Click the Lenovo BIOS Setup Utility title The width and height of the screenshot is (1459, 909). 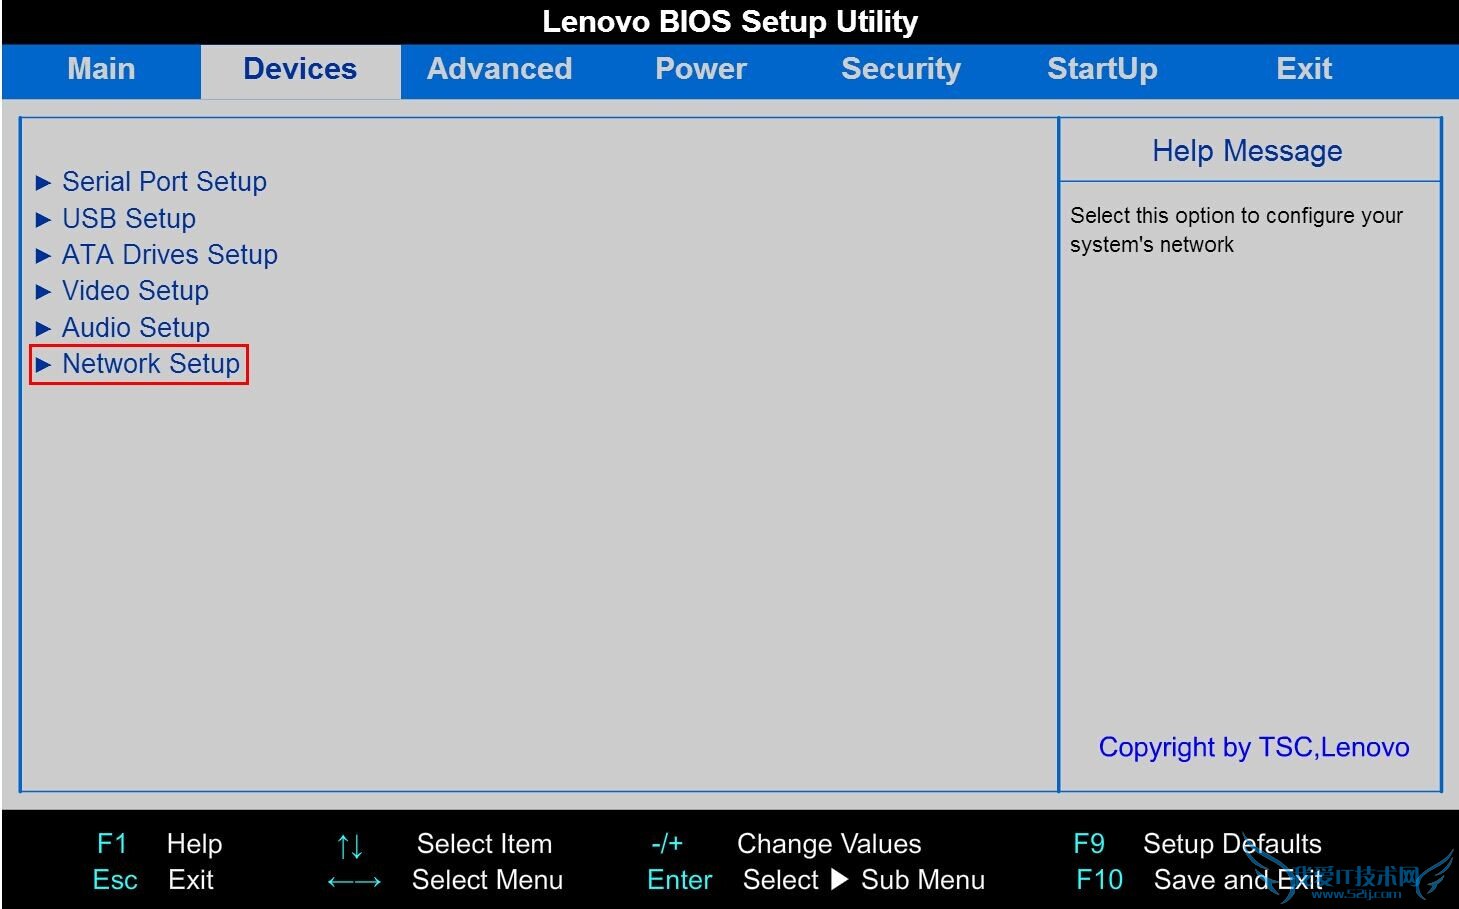click(x=730, y=21)
